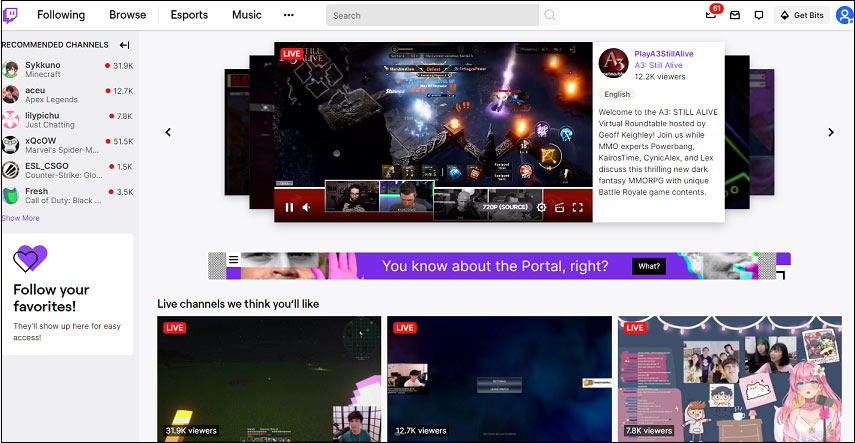Open the hamburger menu on Portal banner
Viewport: 855px width, 443px height.
pyautogui.click(x=233, y=260)
